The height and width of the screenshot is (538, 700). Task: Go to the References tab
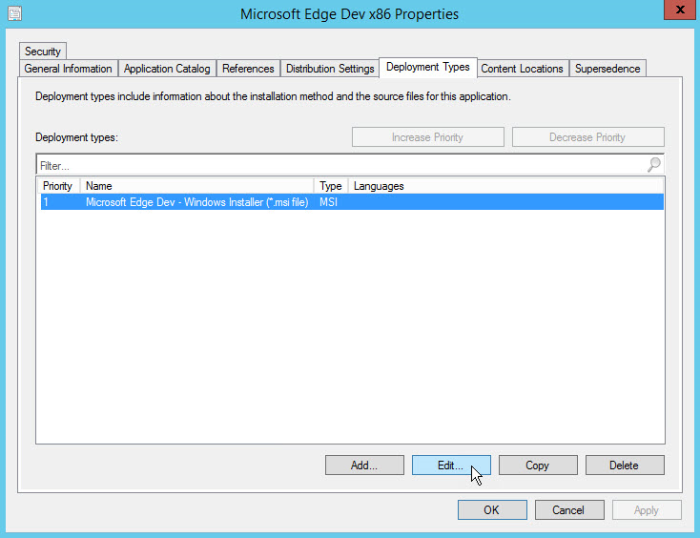248,68
